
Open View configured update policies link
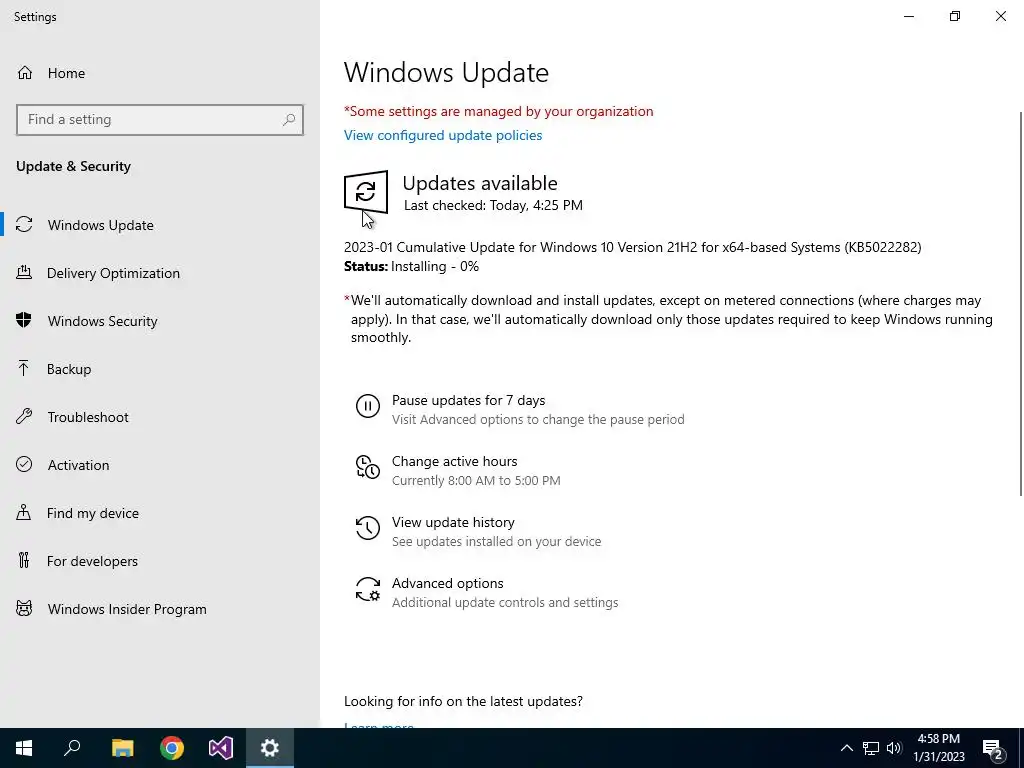tap(443, 135)
